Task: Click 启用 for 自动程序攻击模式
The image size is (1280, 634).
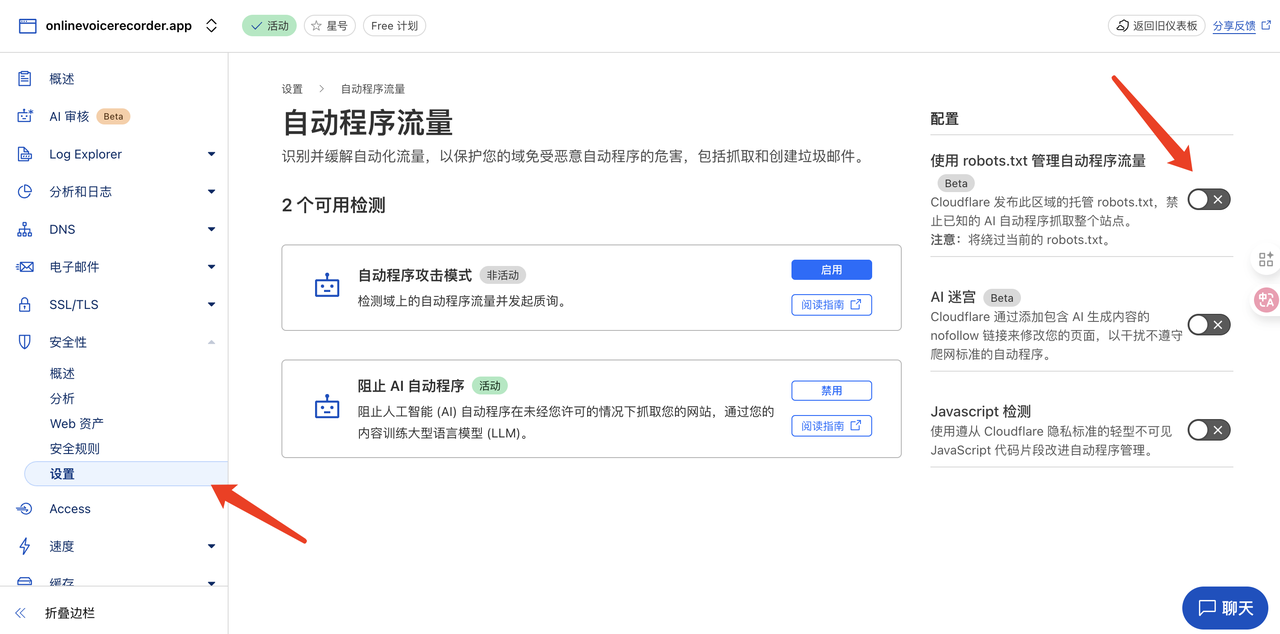Action: [x=831, y=270]
